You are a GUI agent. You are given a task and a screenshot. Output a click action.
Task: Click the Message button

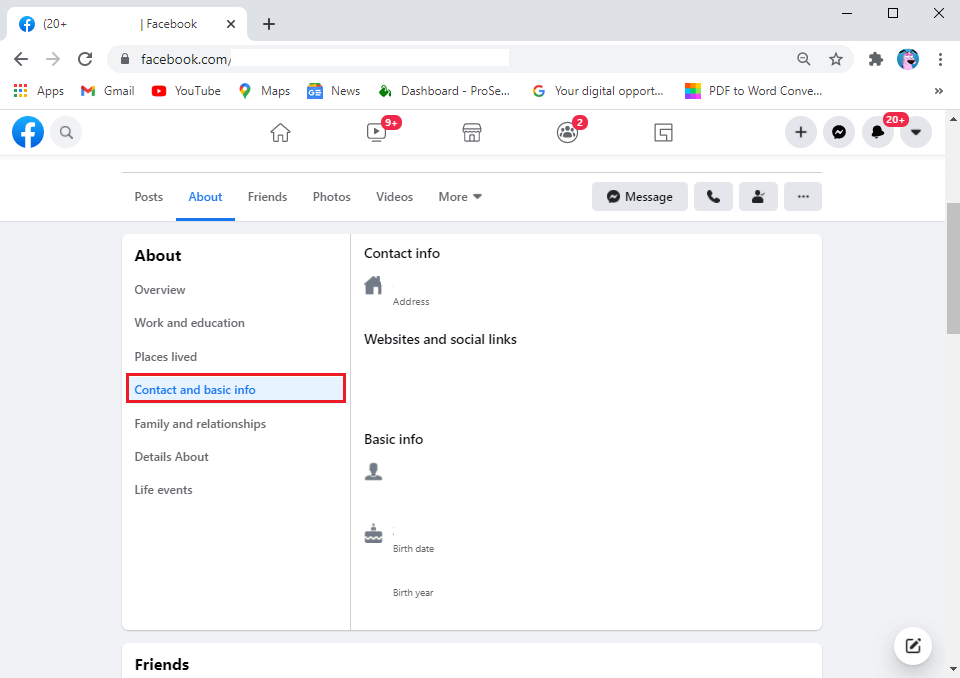click(x=639, y=197)
